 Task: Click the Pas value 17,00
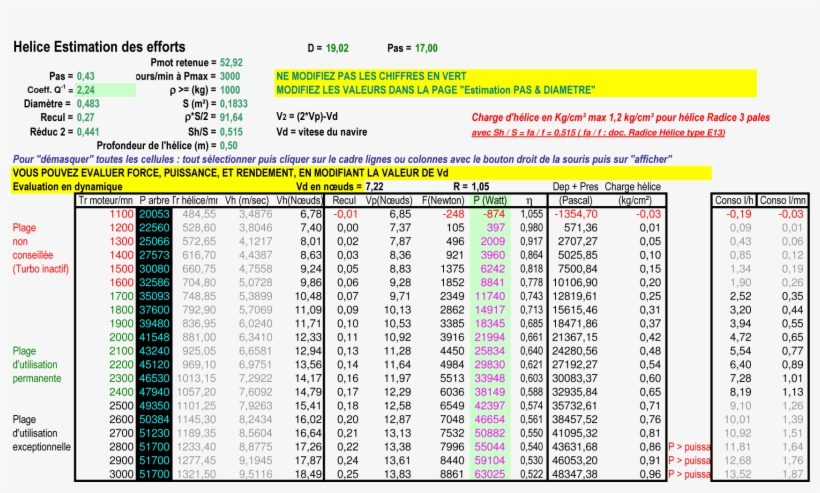pos(426,48)
